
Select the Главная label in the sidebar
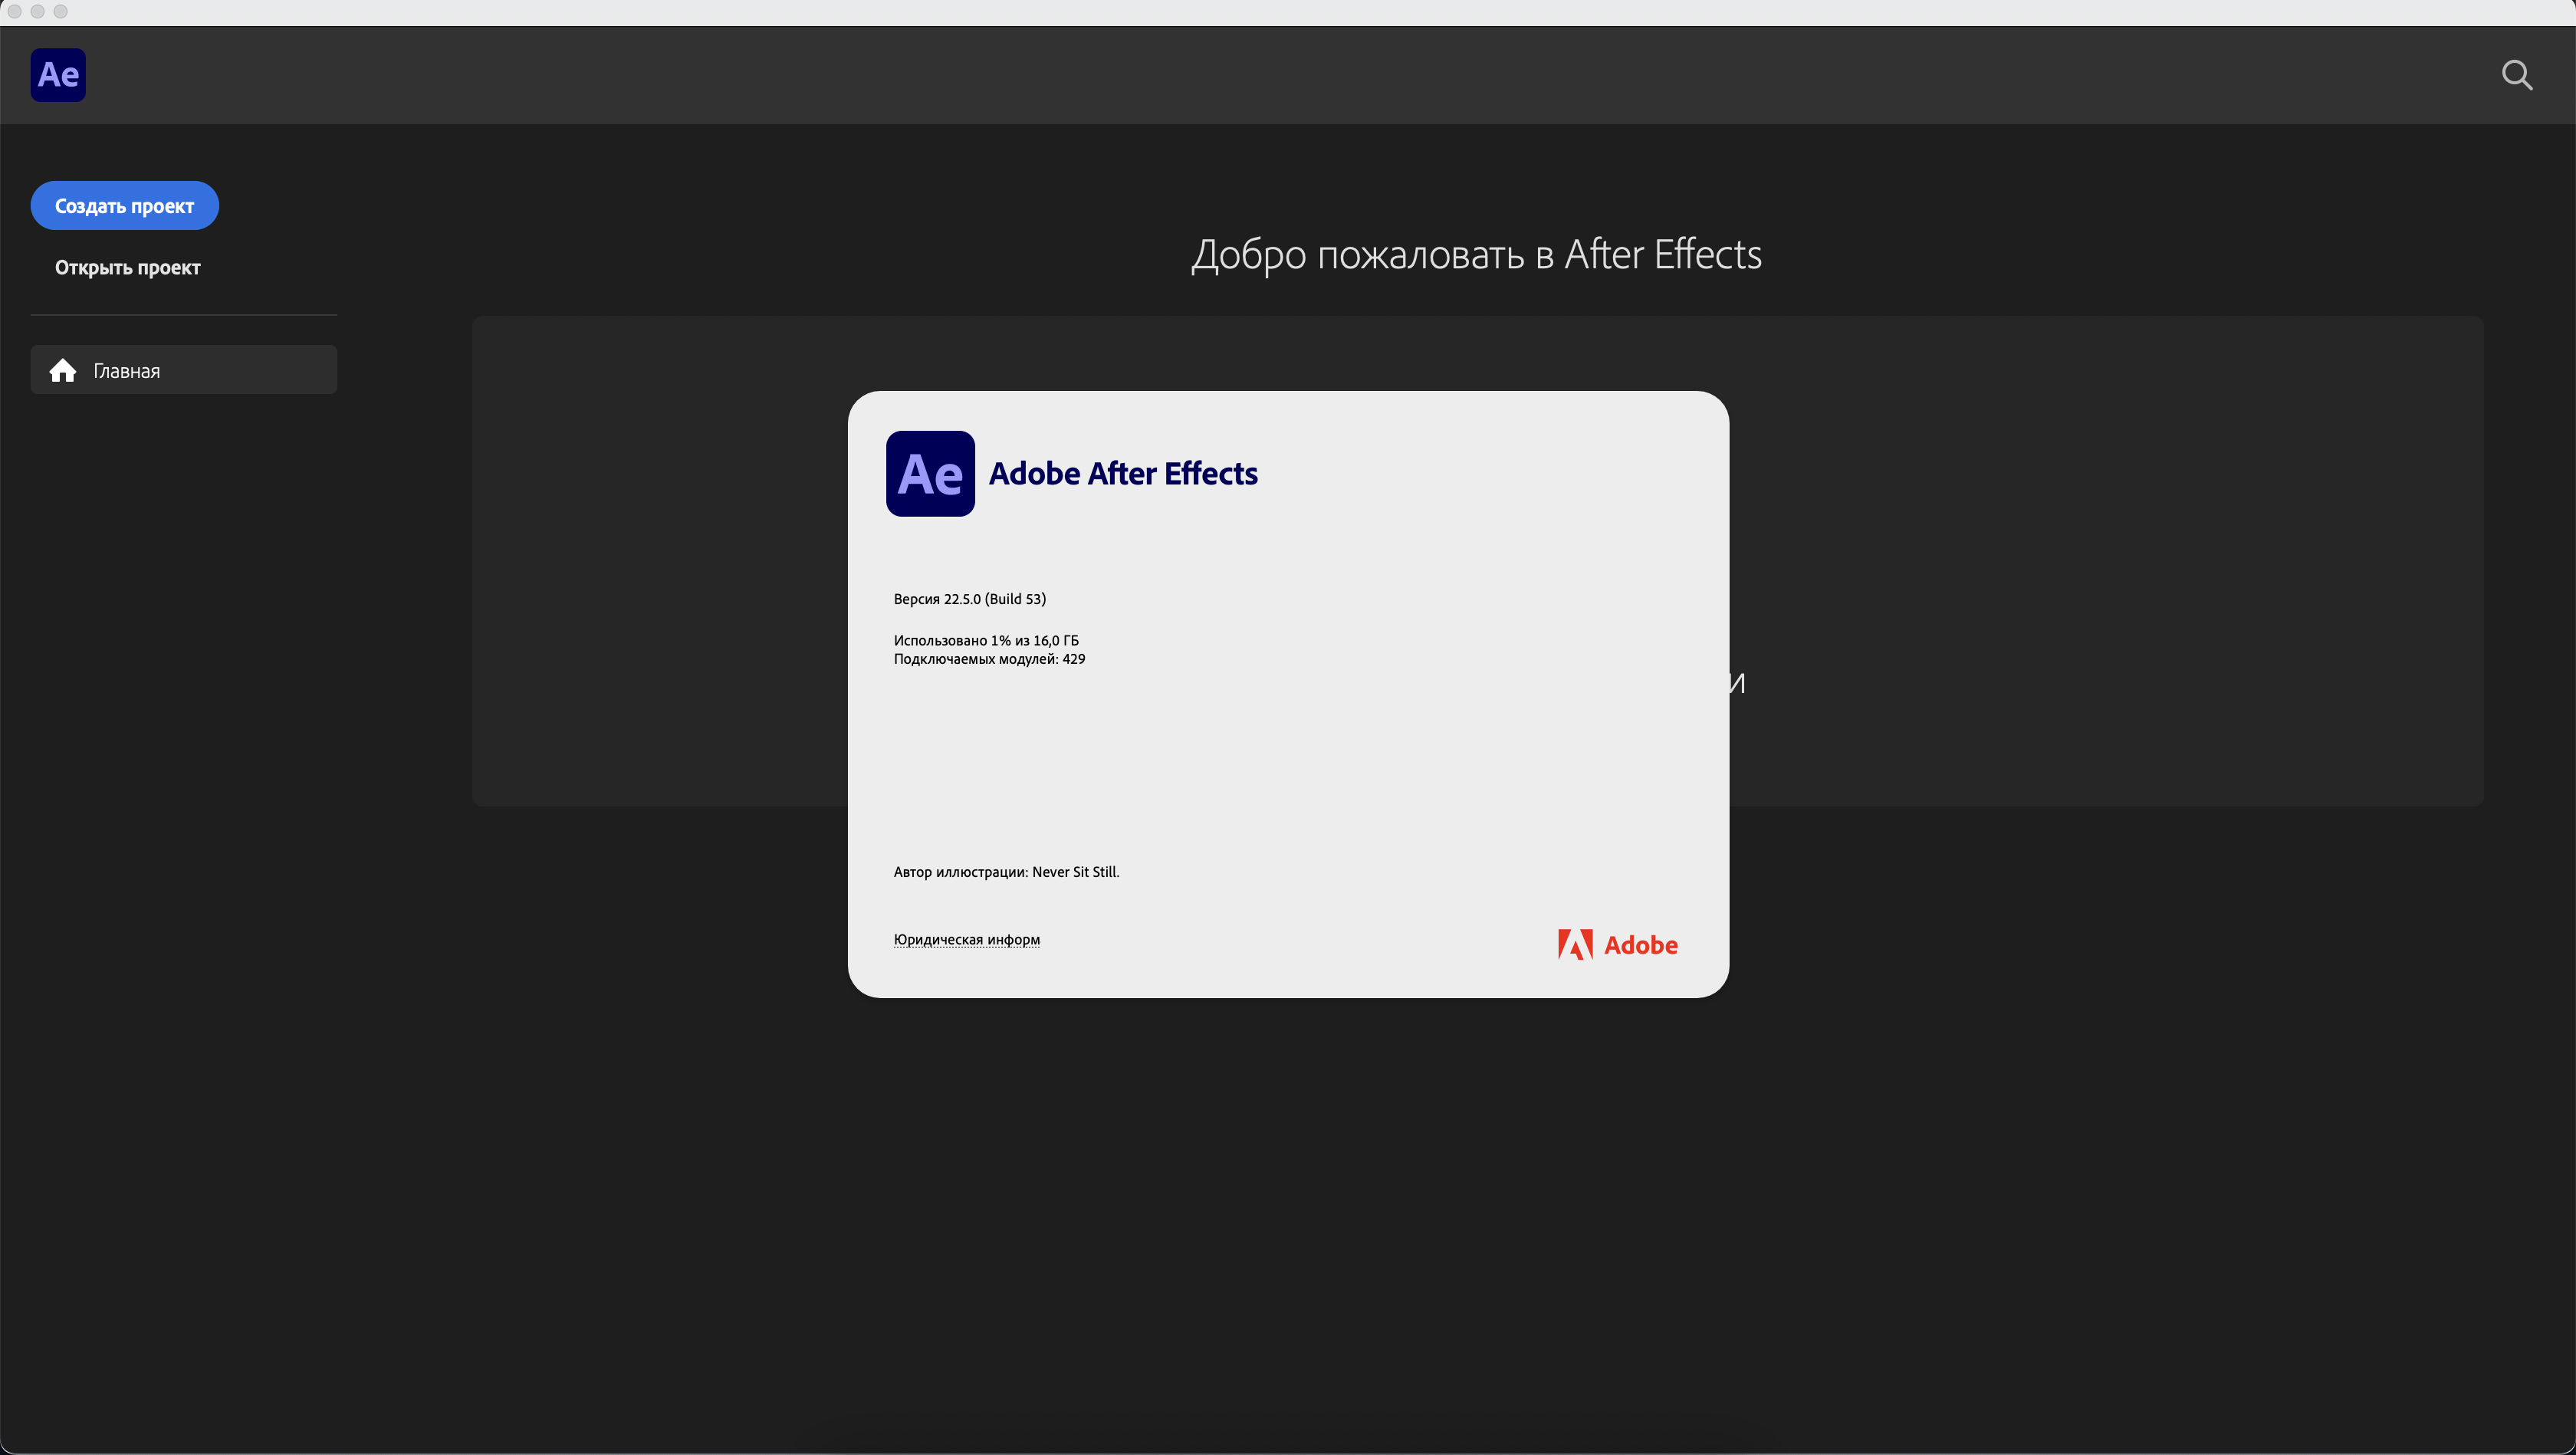[127, 371]
